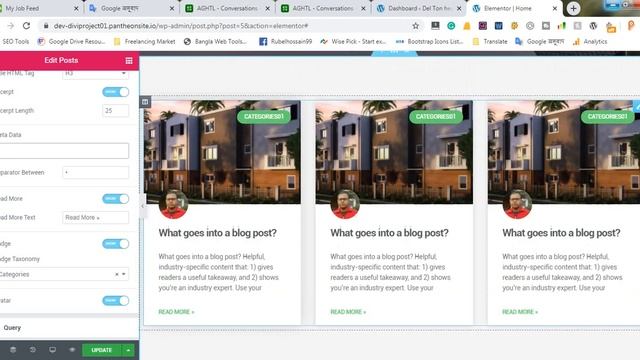Screen dimensions: 640x360
Task: Switch to Dashboard WordPress browser tab
Action: click(418, 8)
